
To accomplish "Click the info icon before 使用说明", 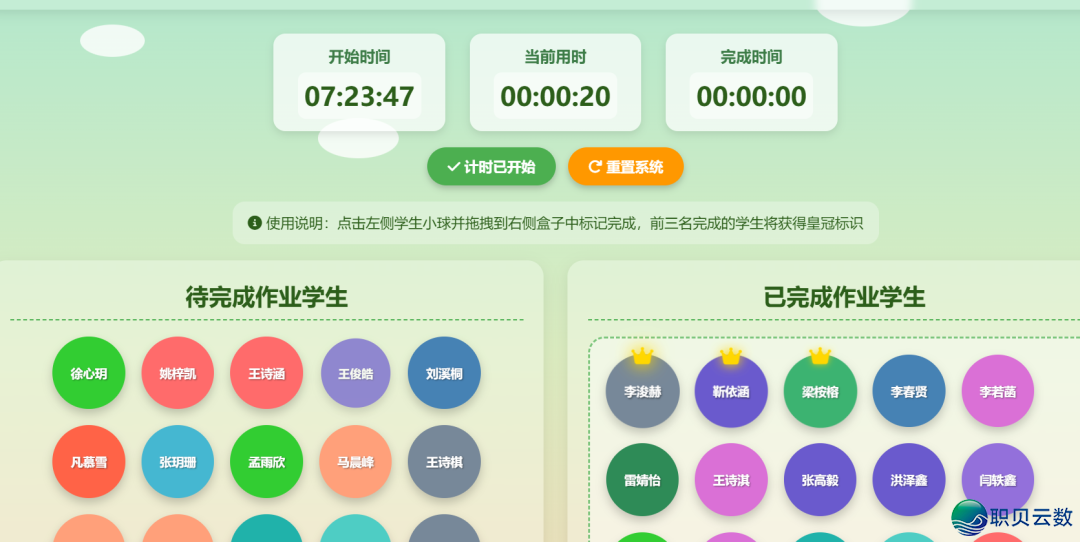I will (x=254, y=223).
